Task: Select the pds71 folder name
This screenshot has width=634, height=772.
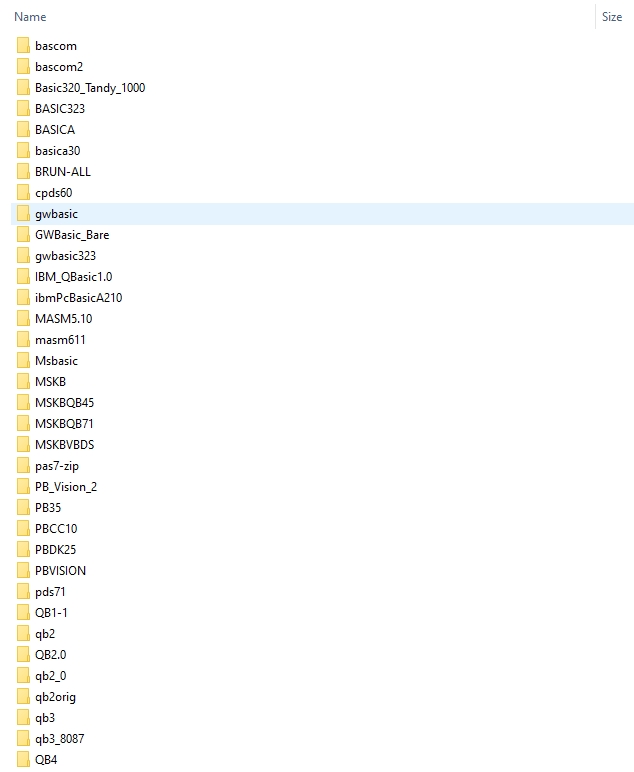Action: (50, 592)
